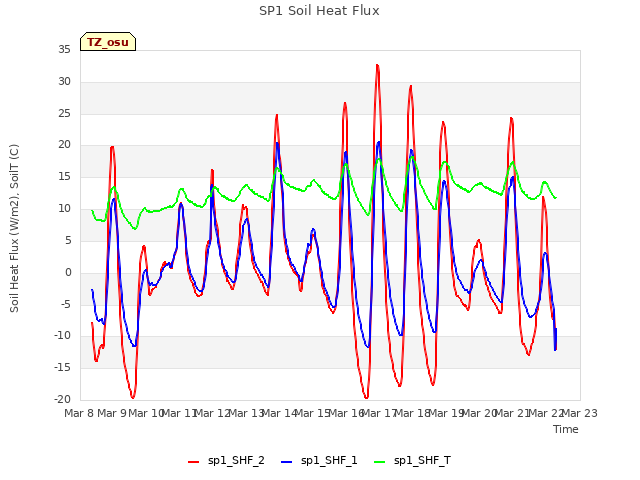Click the x-axis title Time
The height and width of the screenshot is (480, 640).
pyautogui.click(x=566, y=429)
